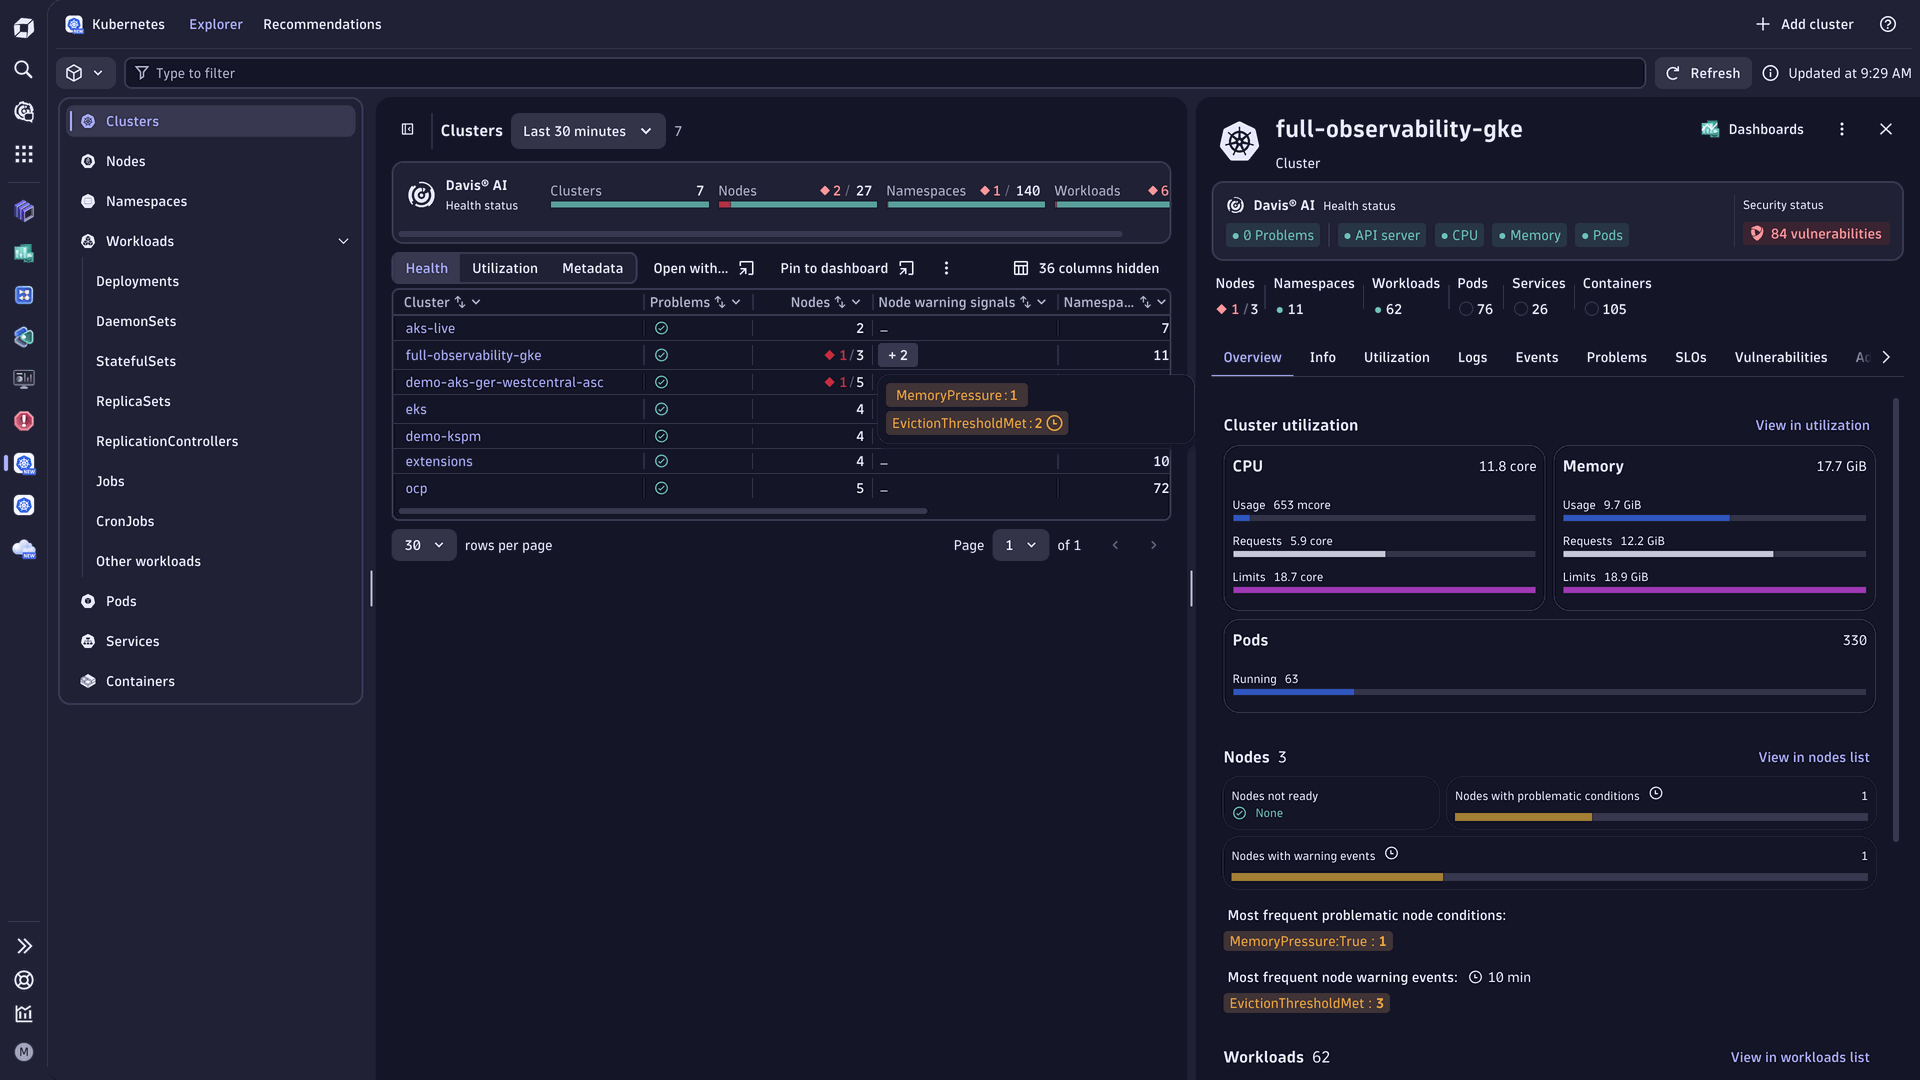Click clock icon in EvictionThresholdMet tag

pyautogui.click(x=1054, y=423)
